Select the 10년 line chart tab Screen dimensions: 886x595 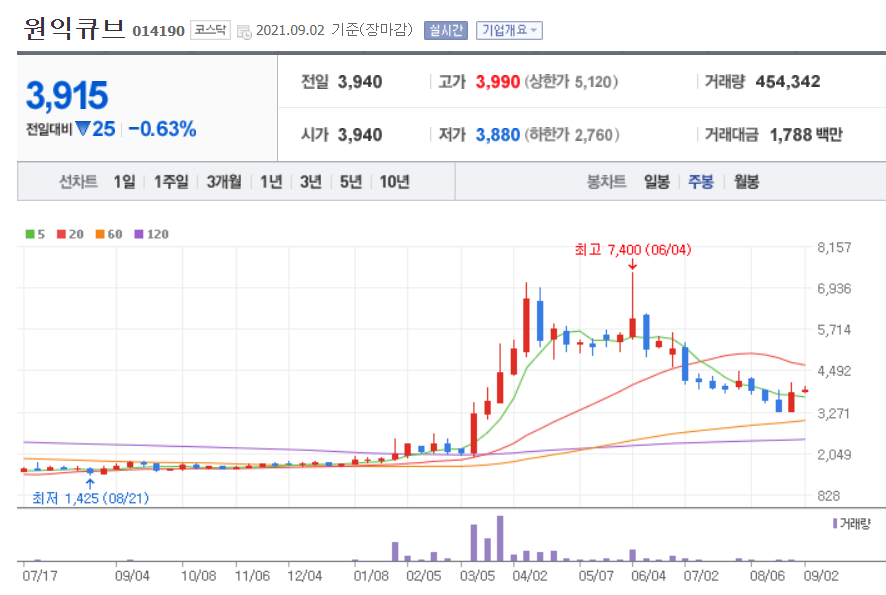(394, 182)
